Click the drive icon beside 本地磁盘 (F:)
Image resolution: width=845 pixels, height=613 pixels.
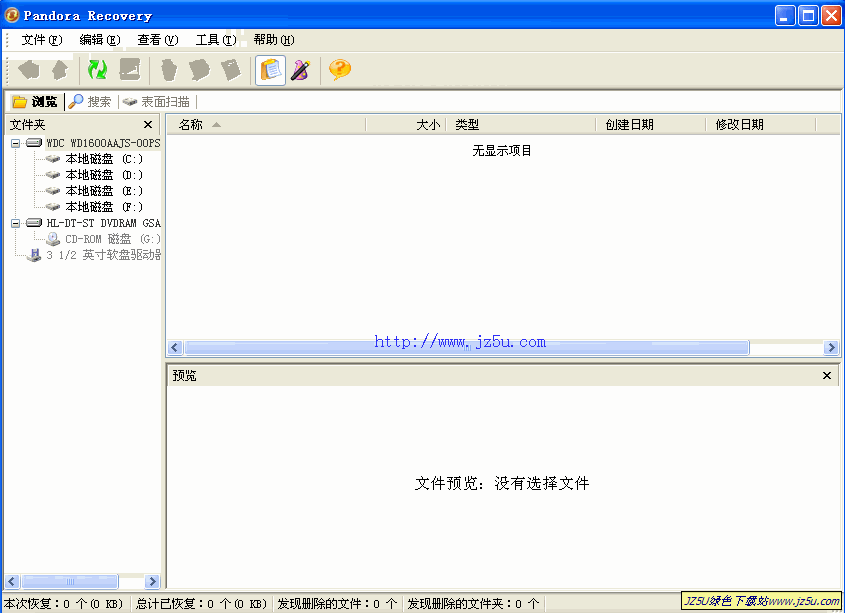[53, 207]
